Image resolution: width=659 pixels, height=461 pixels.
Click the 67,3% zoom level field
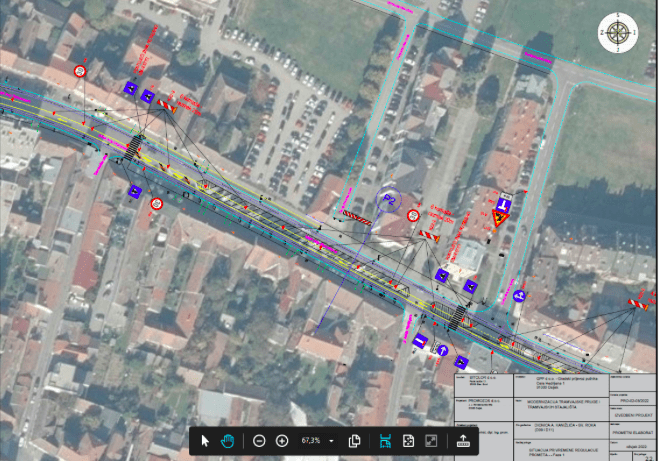(310, 440)
